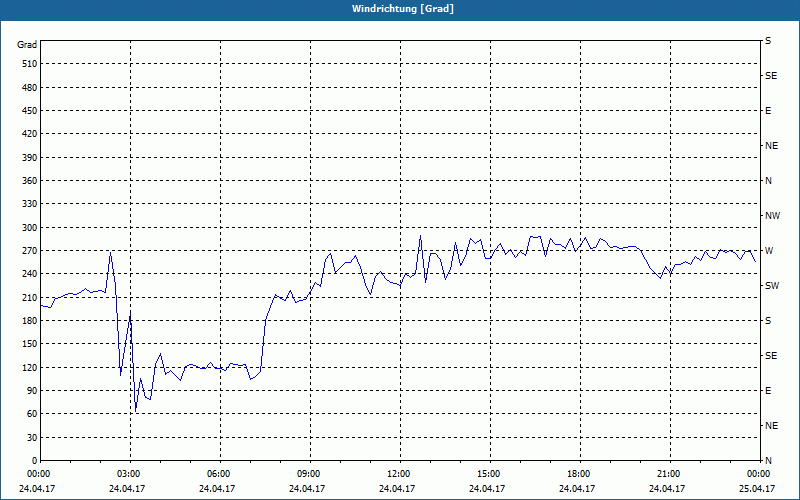800x500 pixels.
Task: Pick the 120 tick label on degree axis
Action: click(30, 367)
